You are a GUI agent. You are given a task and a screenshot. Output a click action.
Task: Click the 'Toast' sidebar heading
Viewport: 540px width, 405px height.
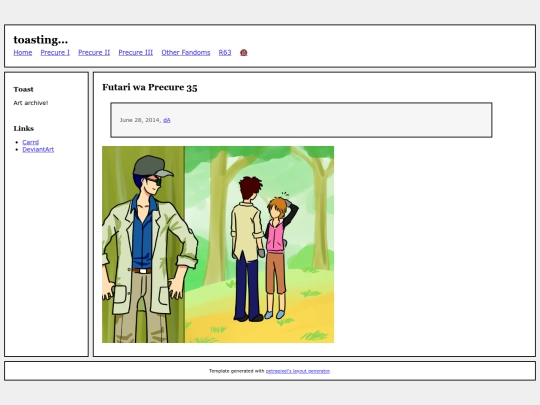pyautogui.click(x=23, y=89)
